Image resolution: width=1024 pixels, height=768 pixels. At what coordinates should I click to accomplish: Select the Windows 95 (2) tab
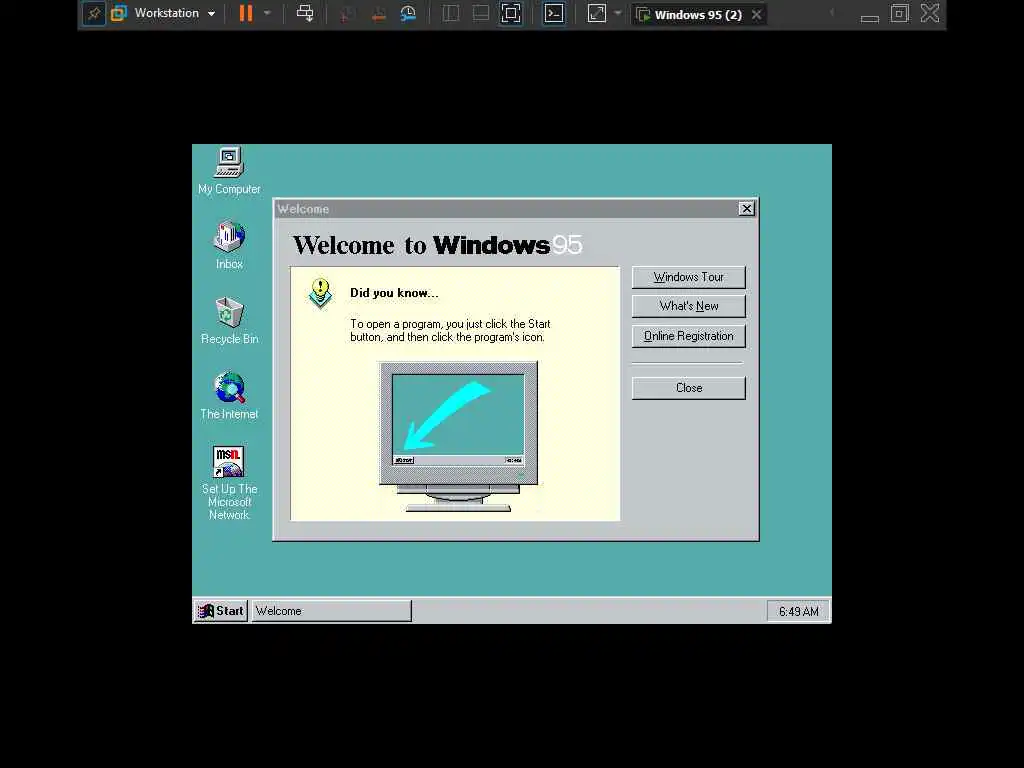coord(697,14)
